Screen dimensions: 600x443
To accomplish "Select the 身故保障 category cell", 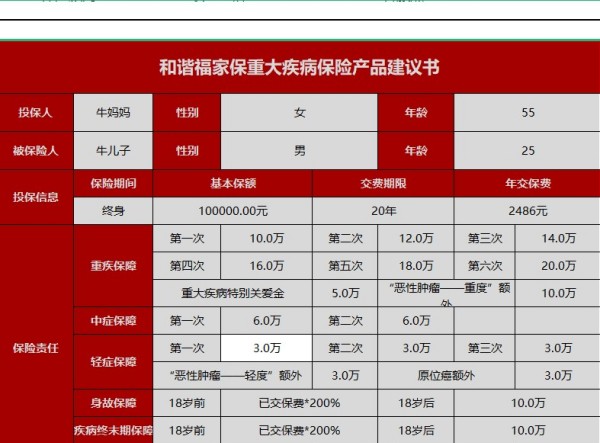I will (113, 403).
